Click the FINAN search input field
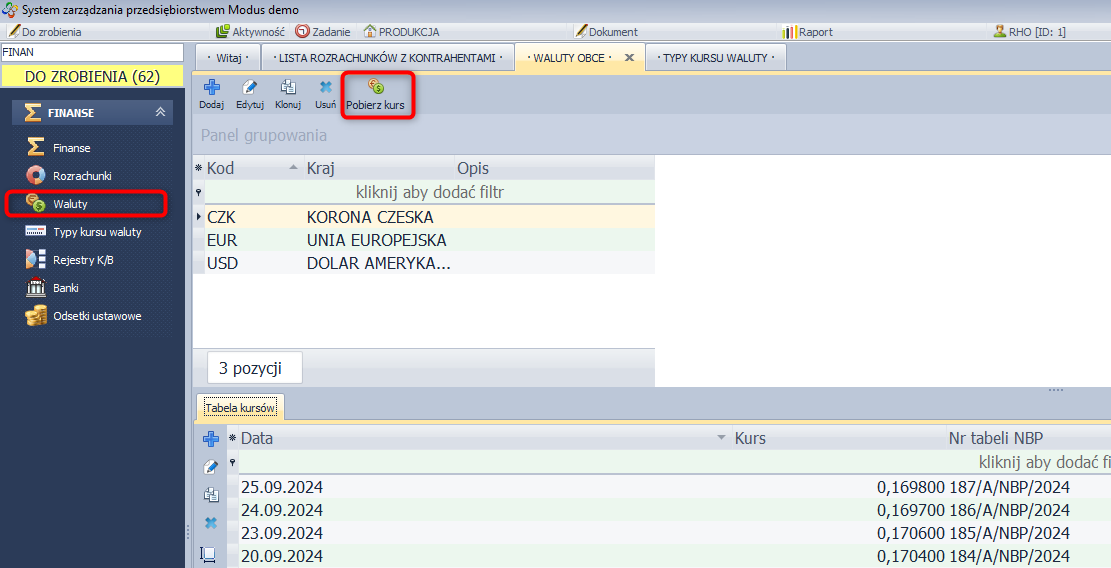1111x568 pixels. [92, 51]
